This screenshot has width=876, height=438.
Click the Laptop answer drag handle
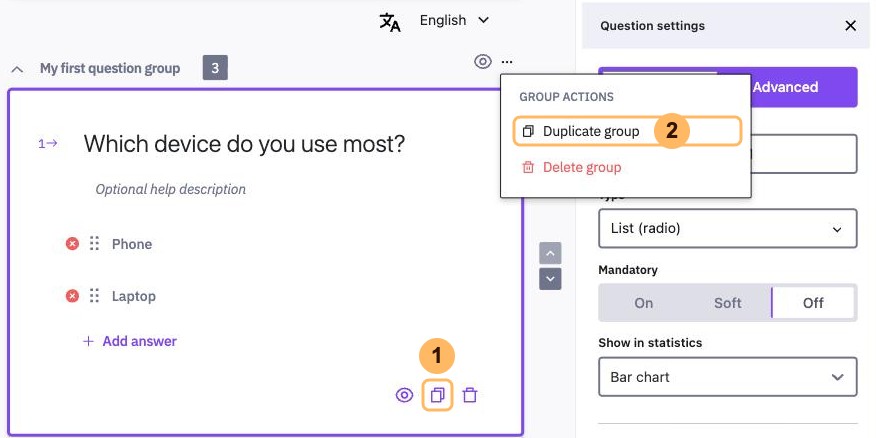click(x=94, y=296)
